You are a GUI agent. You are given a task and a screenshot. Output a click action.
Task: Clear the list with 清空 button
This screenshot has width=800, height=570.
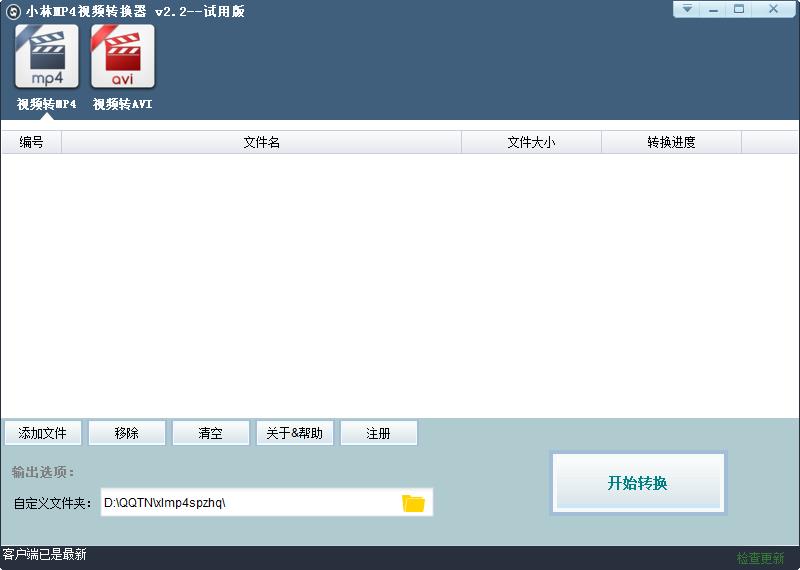210,433
